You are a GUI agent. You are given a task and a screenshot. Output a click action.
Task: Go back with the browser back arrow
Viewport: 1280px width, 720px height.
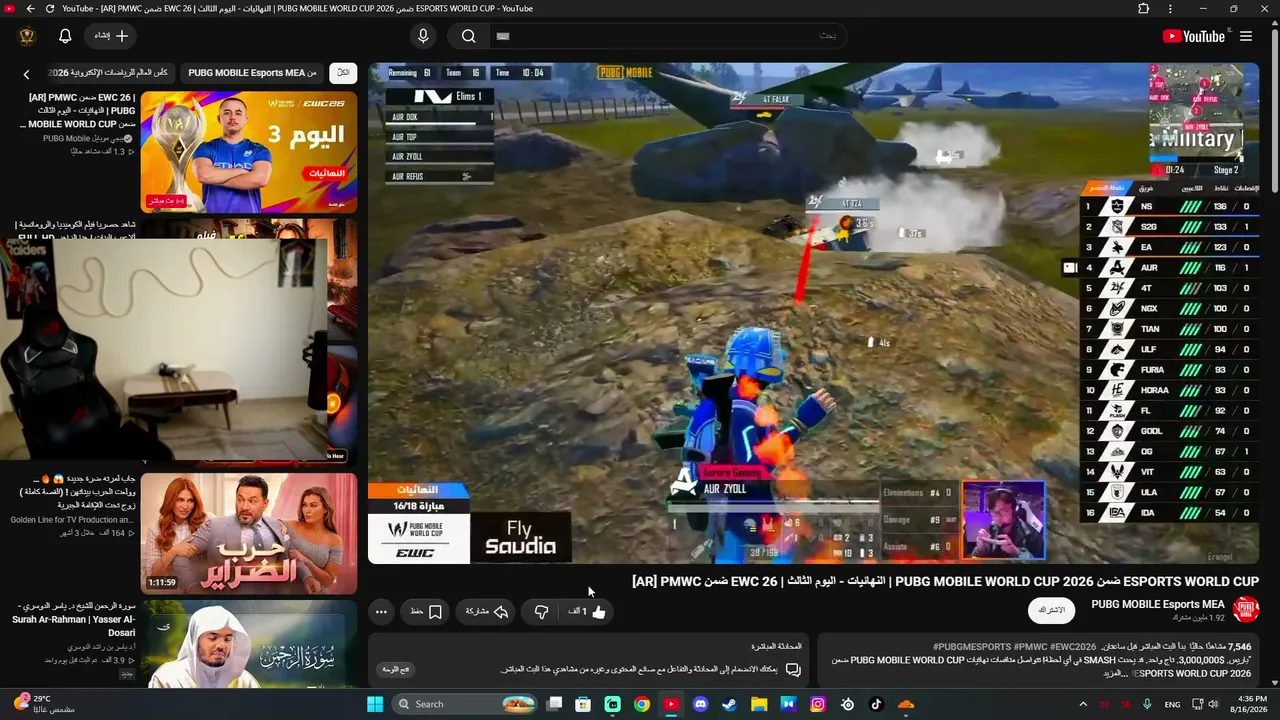coord(31,9)
